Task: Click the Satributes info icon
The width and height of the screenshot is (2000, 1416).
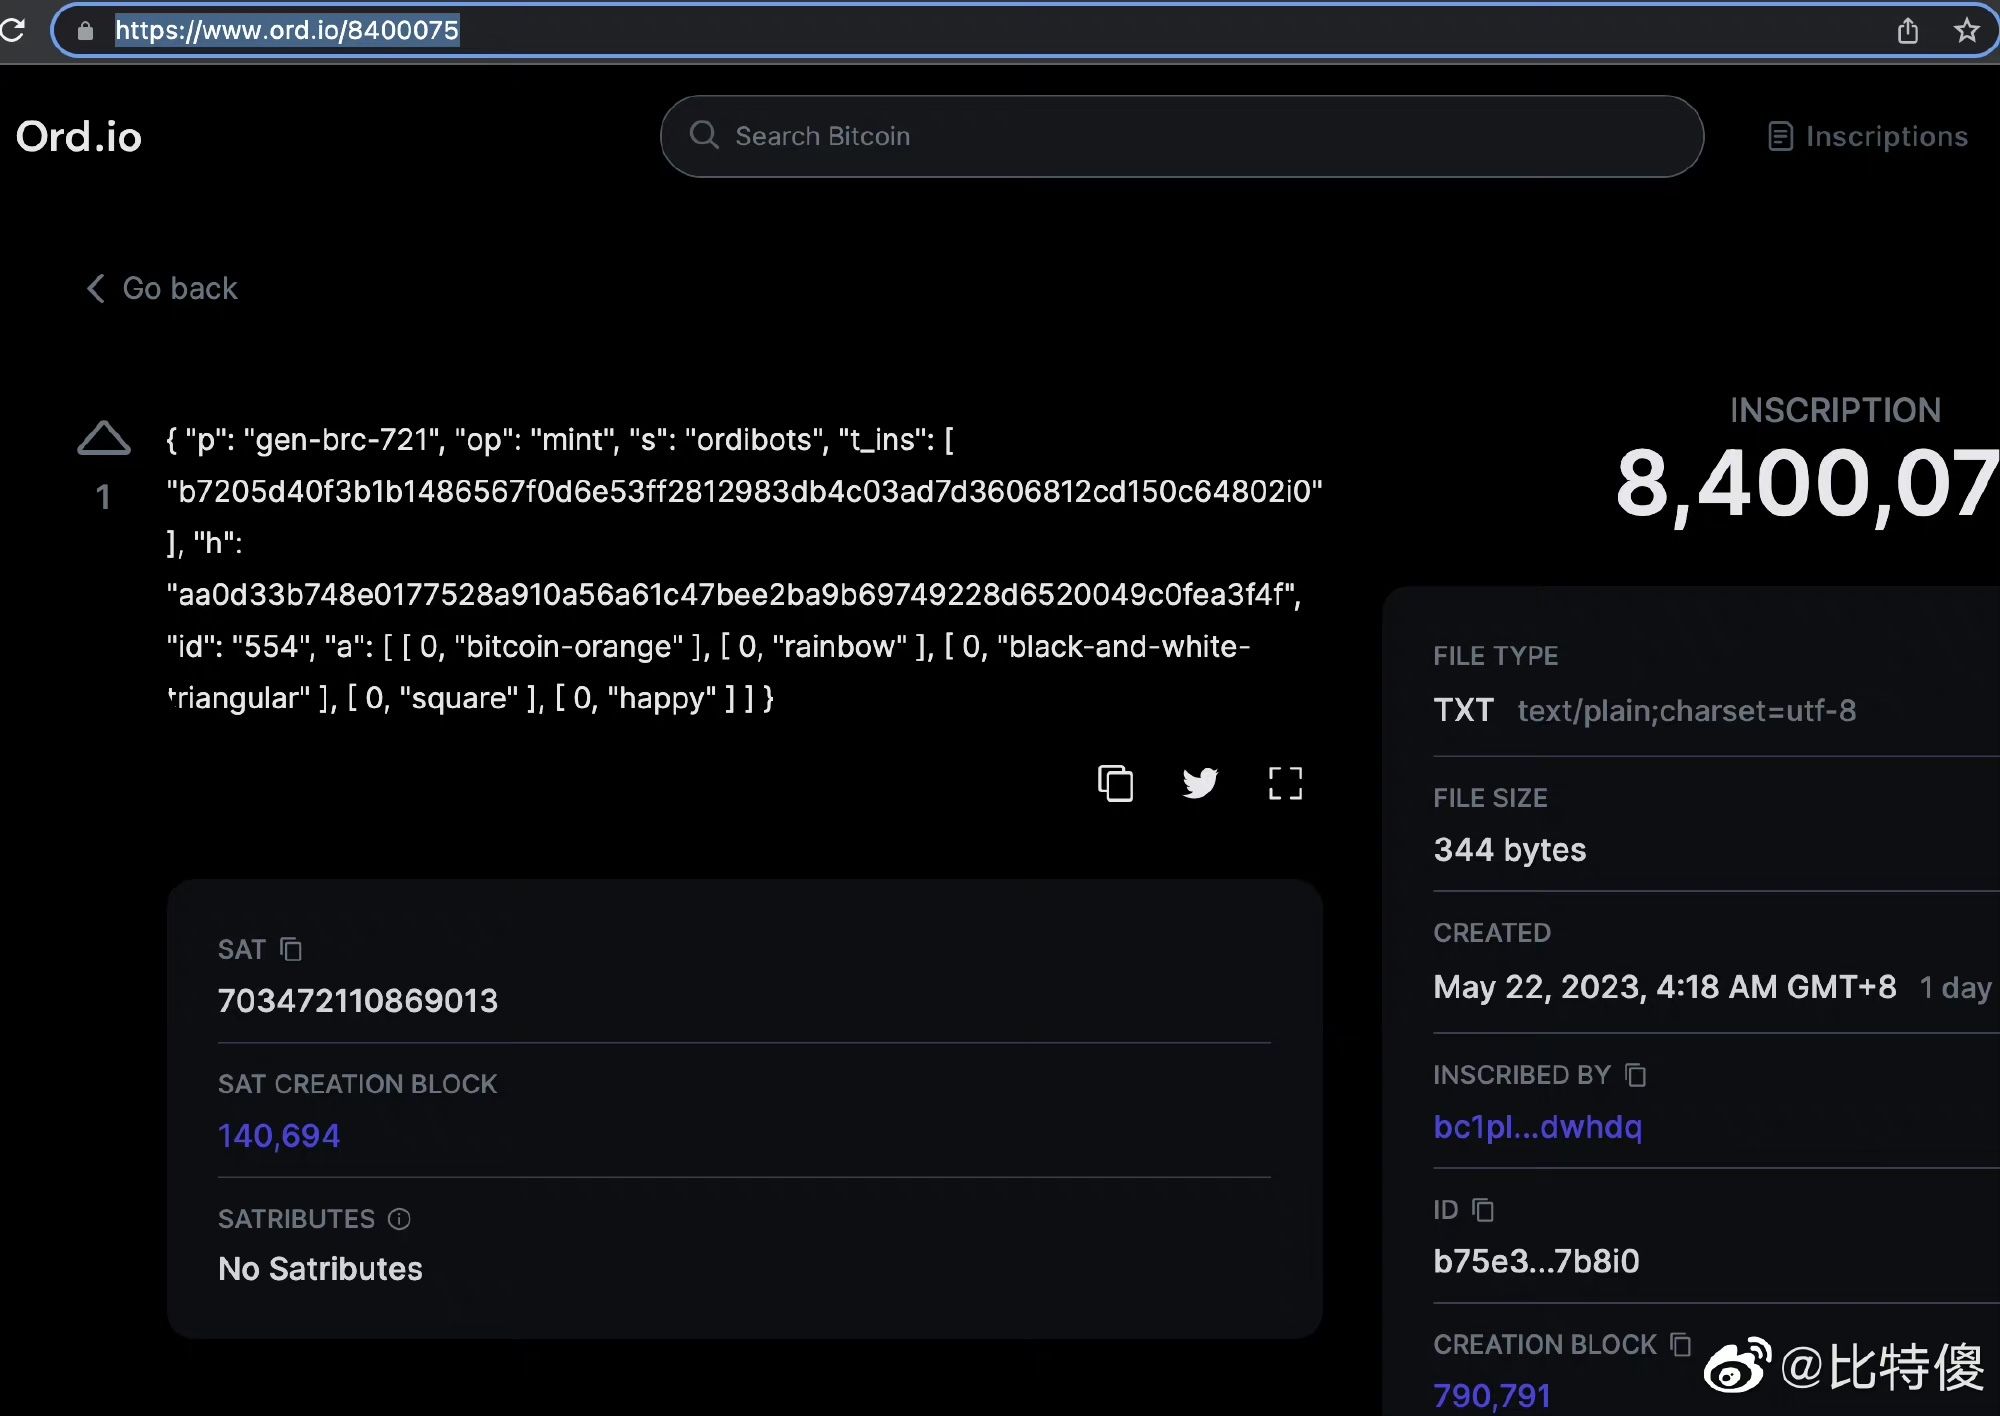Action: (399, 1219)
